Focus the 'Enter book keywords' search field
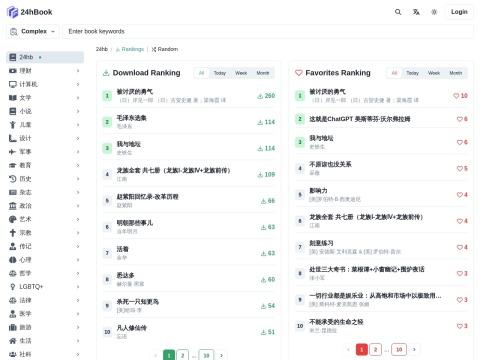The image size is (480, 360). click(268, 31)
